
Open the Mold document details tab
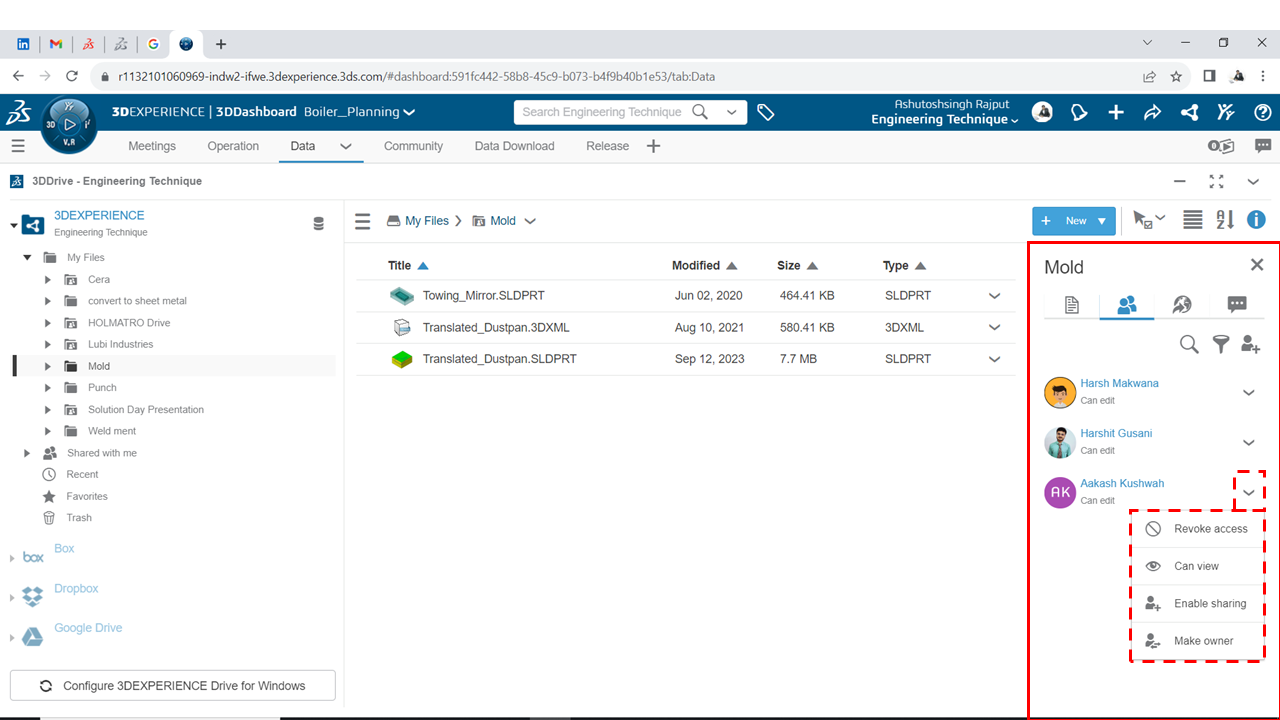[1072, 305]
